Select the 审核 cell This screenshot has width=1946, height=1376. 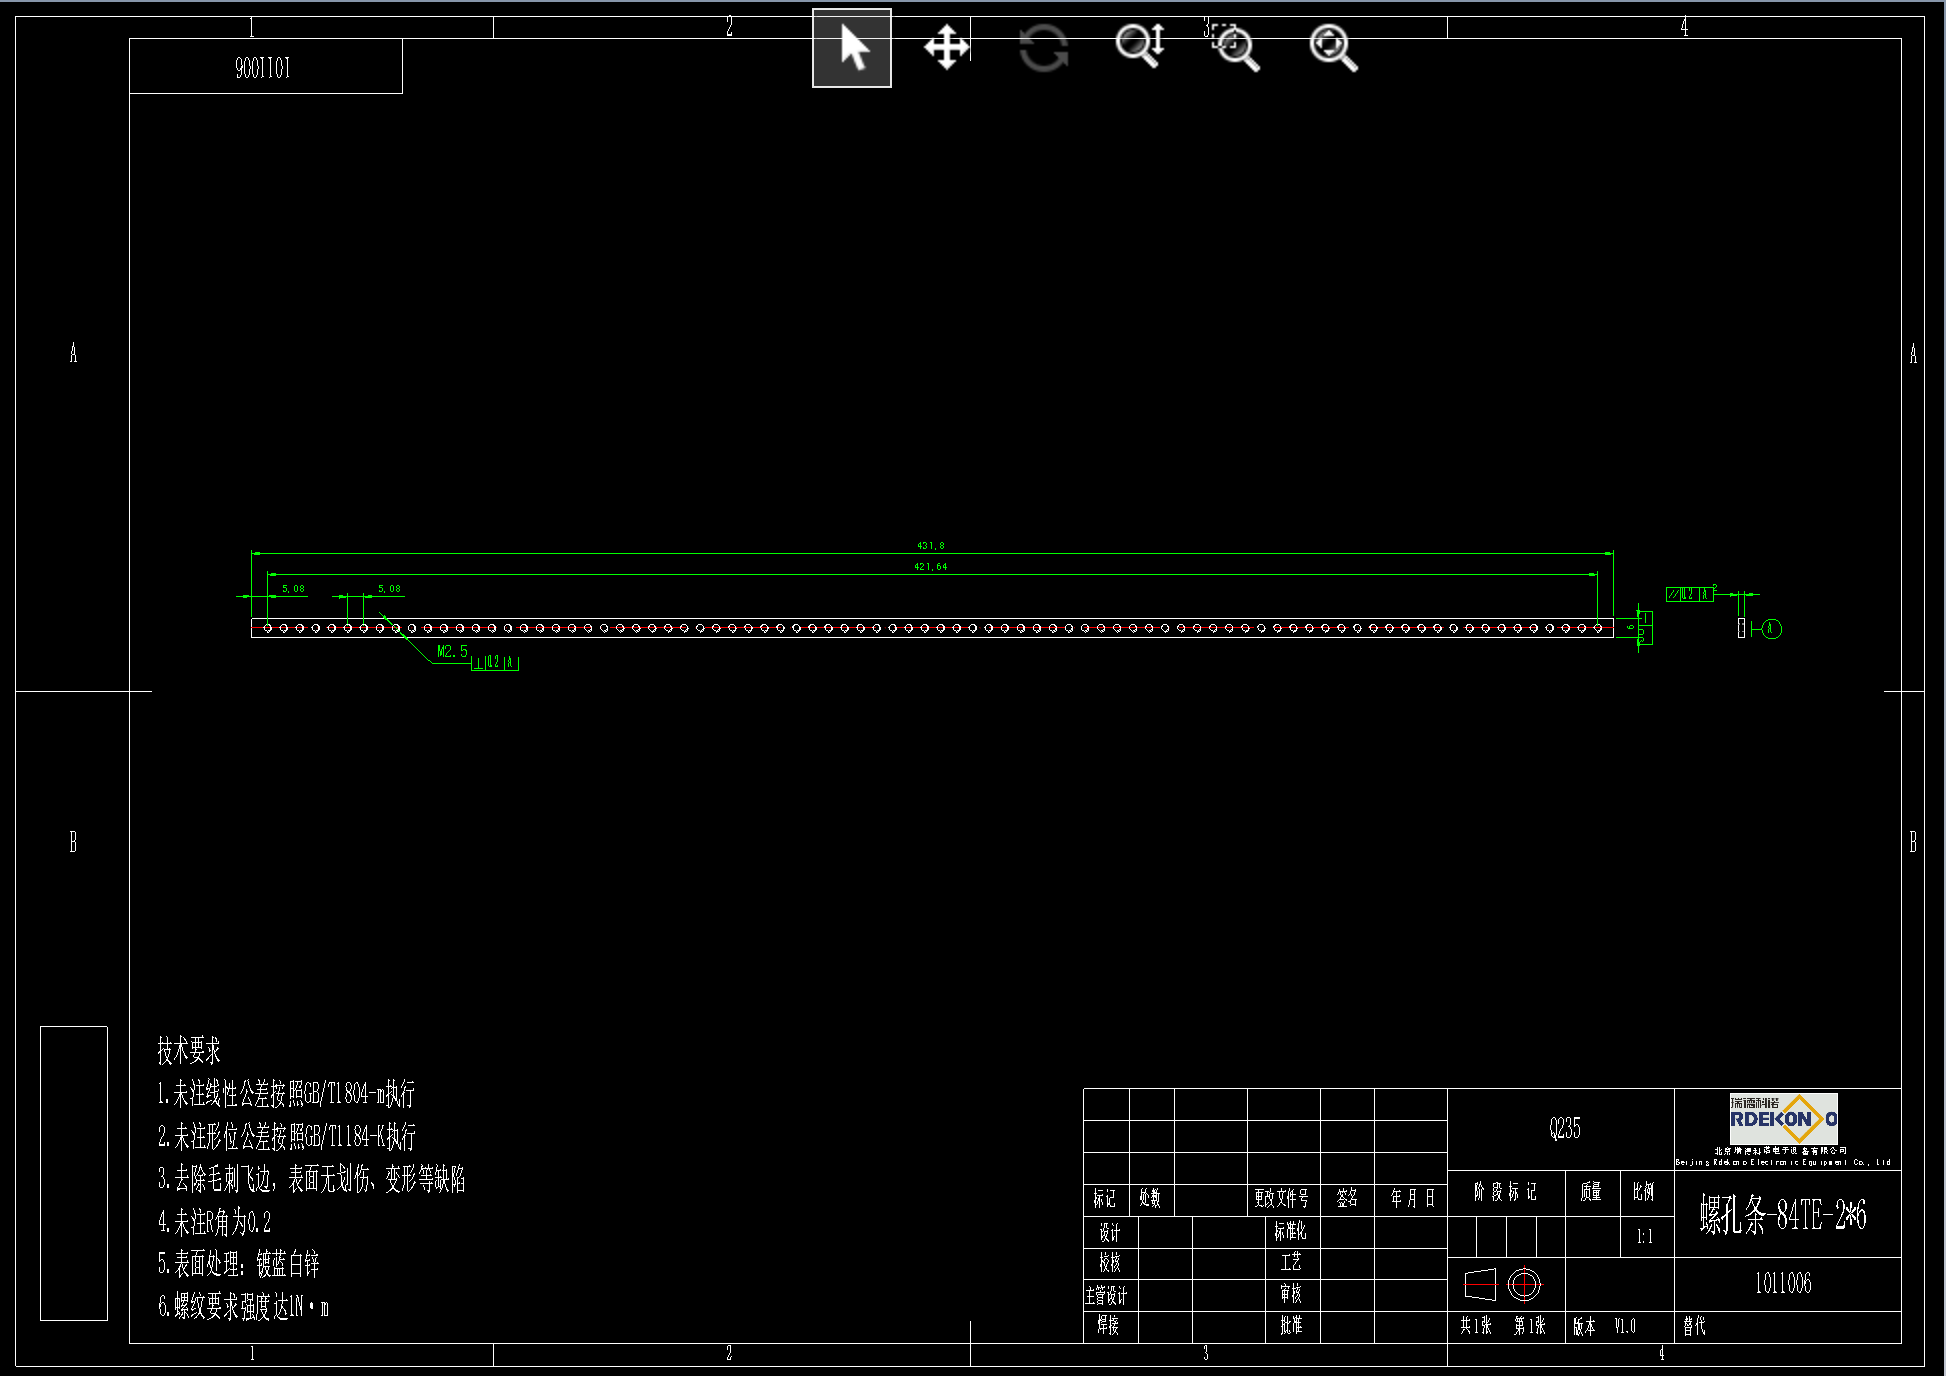click(1291, 1294)
